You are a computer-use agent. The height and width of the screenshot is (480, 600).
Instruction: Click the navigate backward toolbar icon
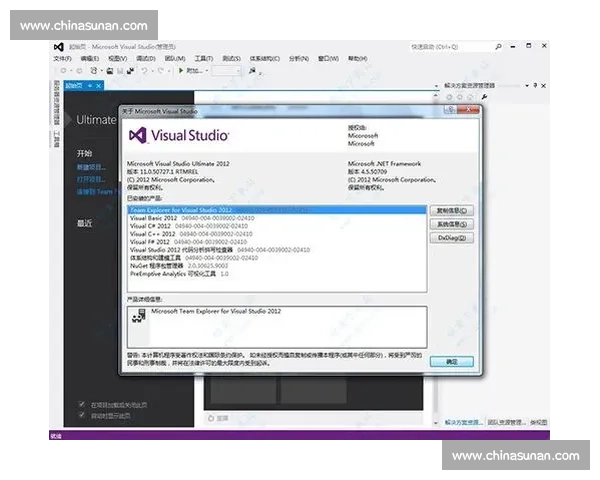tap(64, 71)
